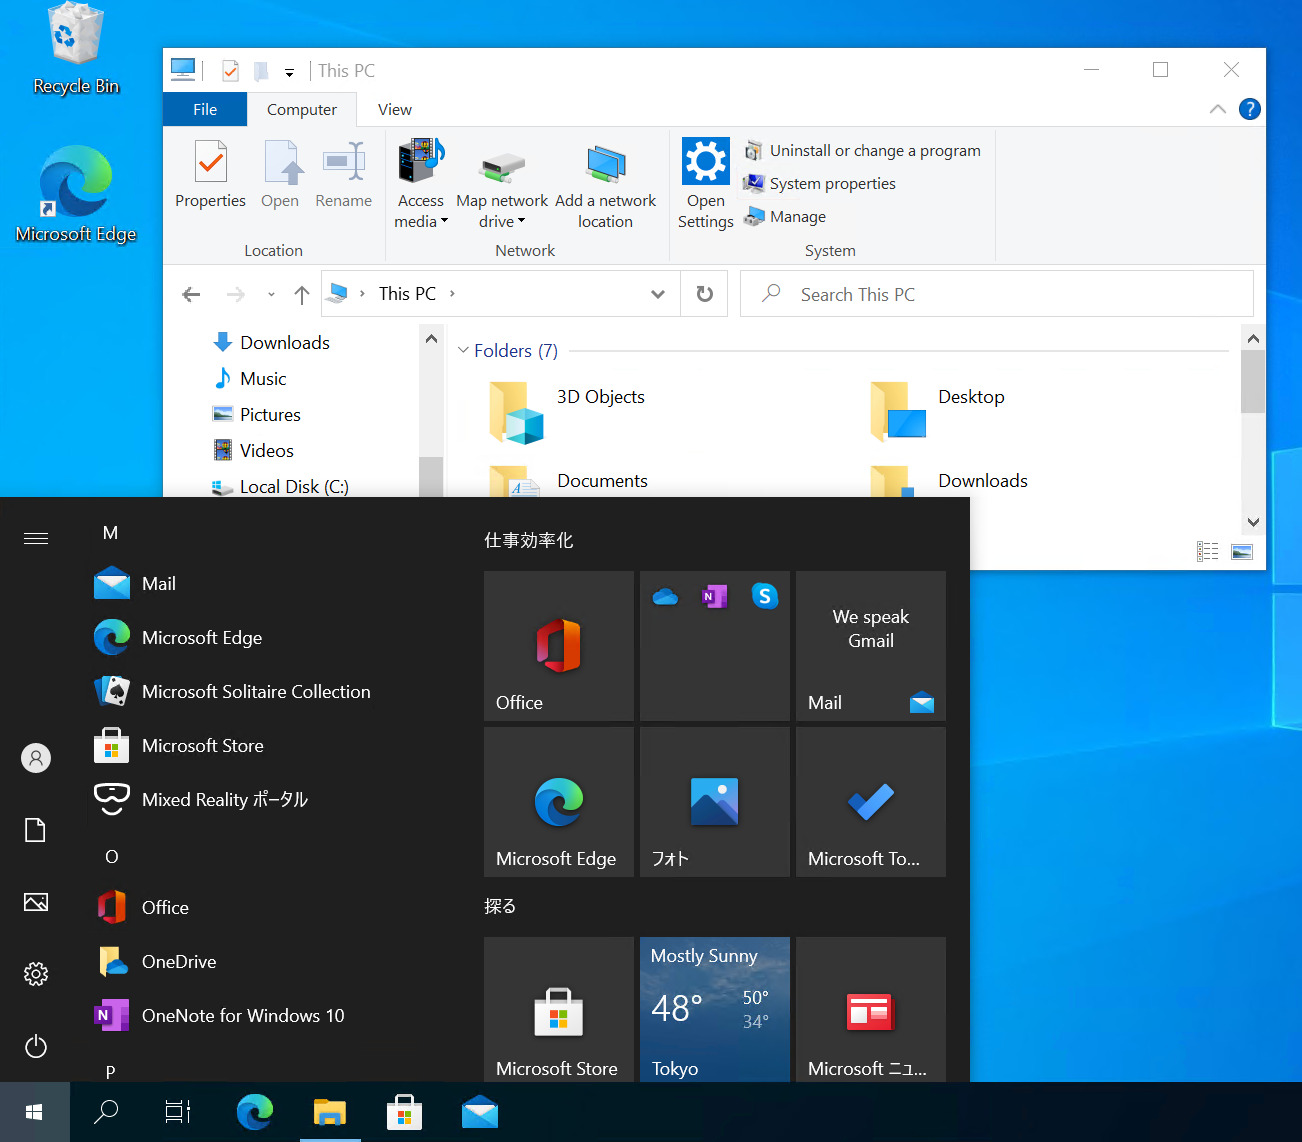1302x1142 pixels.
Task: Click the Power icon in Start menu
Action: point(36,1046)
